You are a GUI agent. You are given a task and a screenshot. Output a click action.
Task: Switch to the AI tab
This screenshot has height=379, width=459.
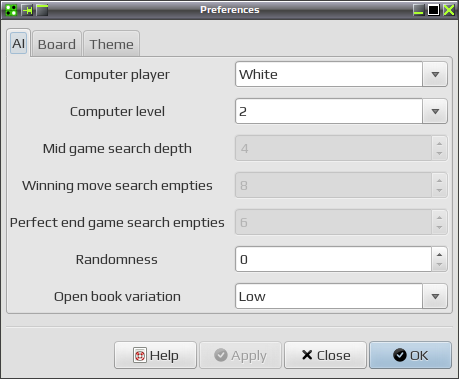(19, 43)
